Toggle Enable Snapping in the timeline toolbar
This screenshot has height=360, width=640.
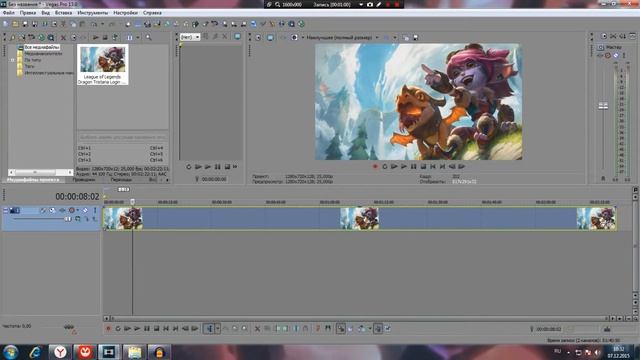tap(341, 329)
